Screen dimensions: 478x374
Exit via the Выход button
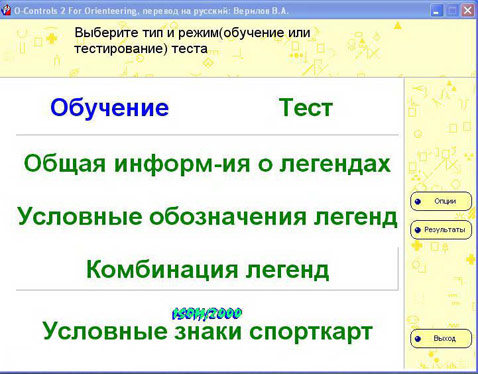coord(441,339)
